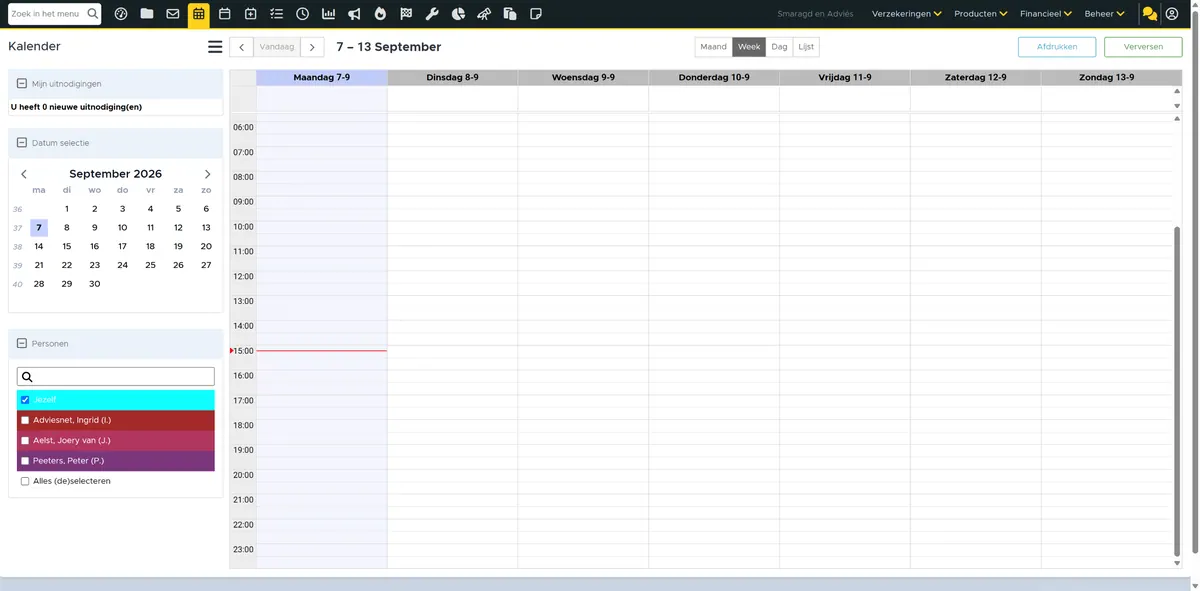Switch to Lijst view
Viewport: 1200px width, 591px height.
tap(806, 47)
